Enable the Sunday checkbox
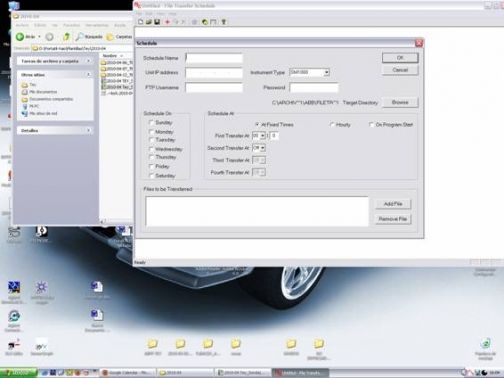This screenshot has height=378, width=504. coord(151,122)
